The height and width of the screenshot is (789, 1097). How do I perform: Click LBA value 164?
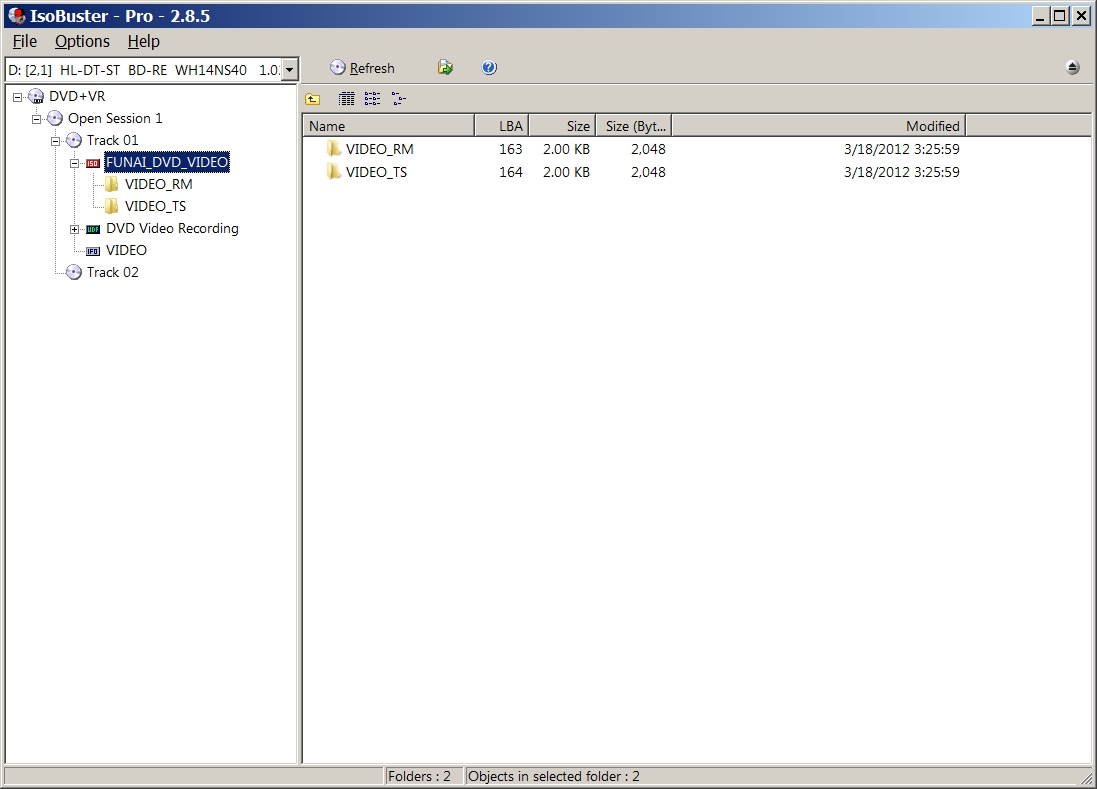(x=511, y=172)
